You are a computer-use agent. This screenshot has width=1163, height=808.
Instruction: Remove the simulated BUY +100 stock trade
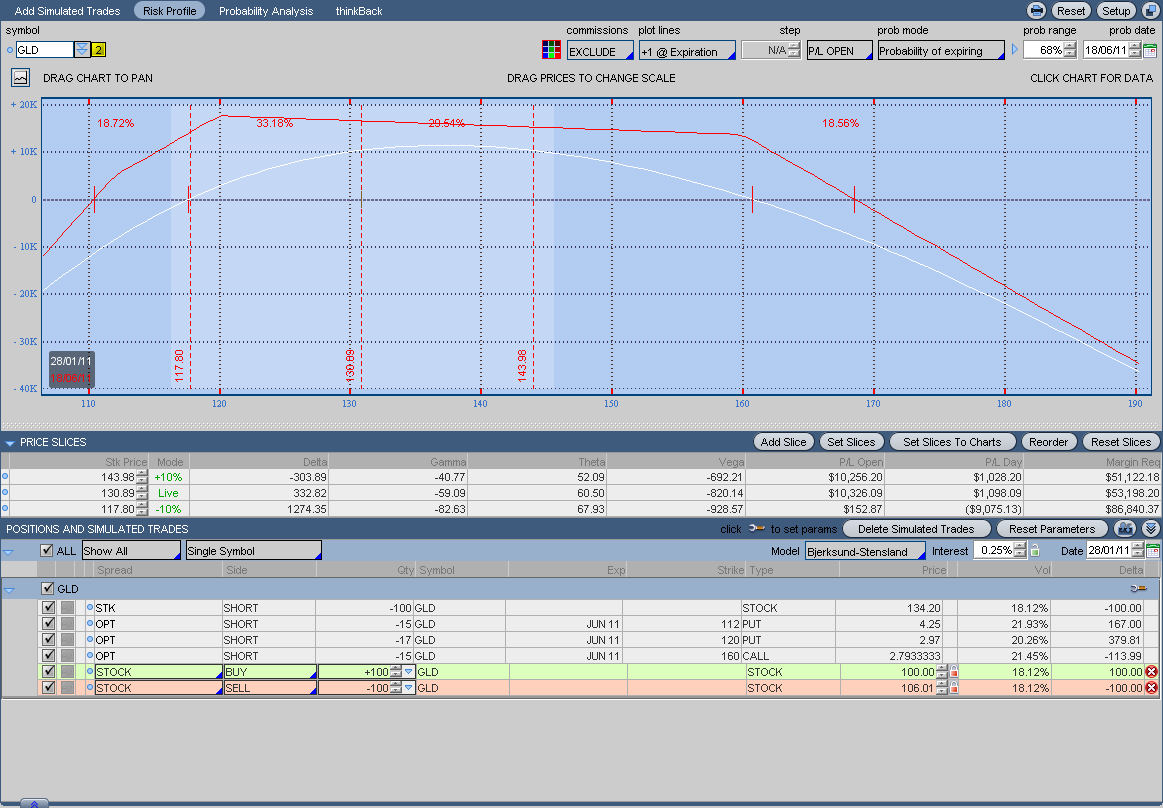point(1150,672)
